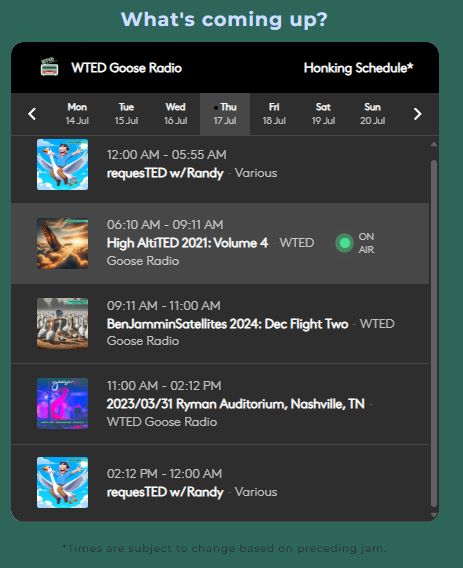Screen dimensions: 463x568
Task: Click the 12:00 AM - 05:55 AM time
Action: 167,155
